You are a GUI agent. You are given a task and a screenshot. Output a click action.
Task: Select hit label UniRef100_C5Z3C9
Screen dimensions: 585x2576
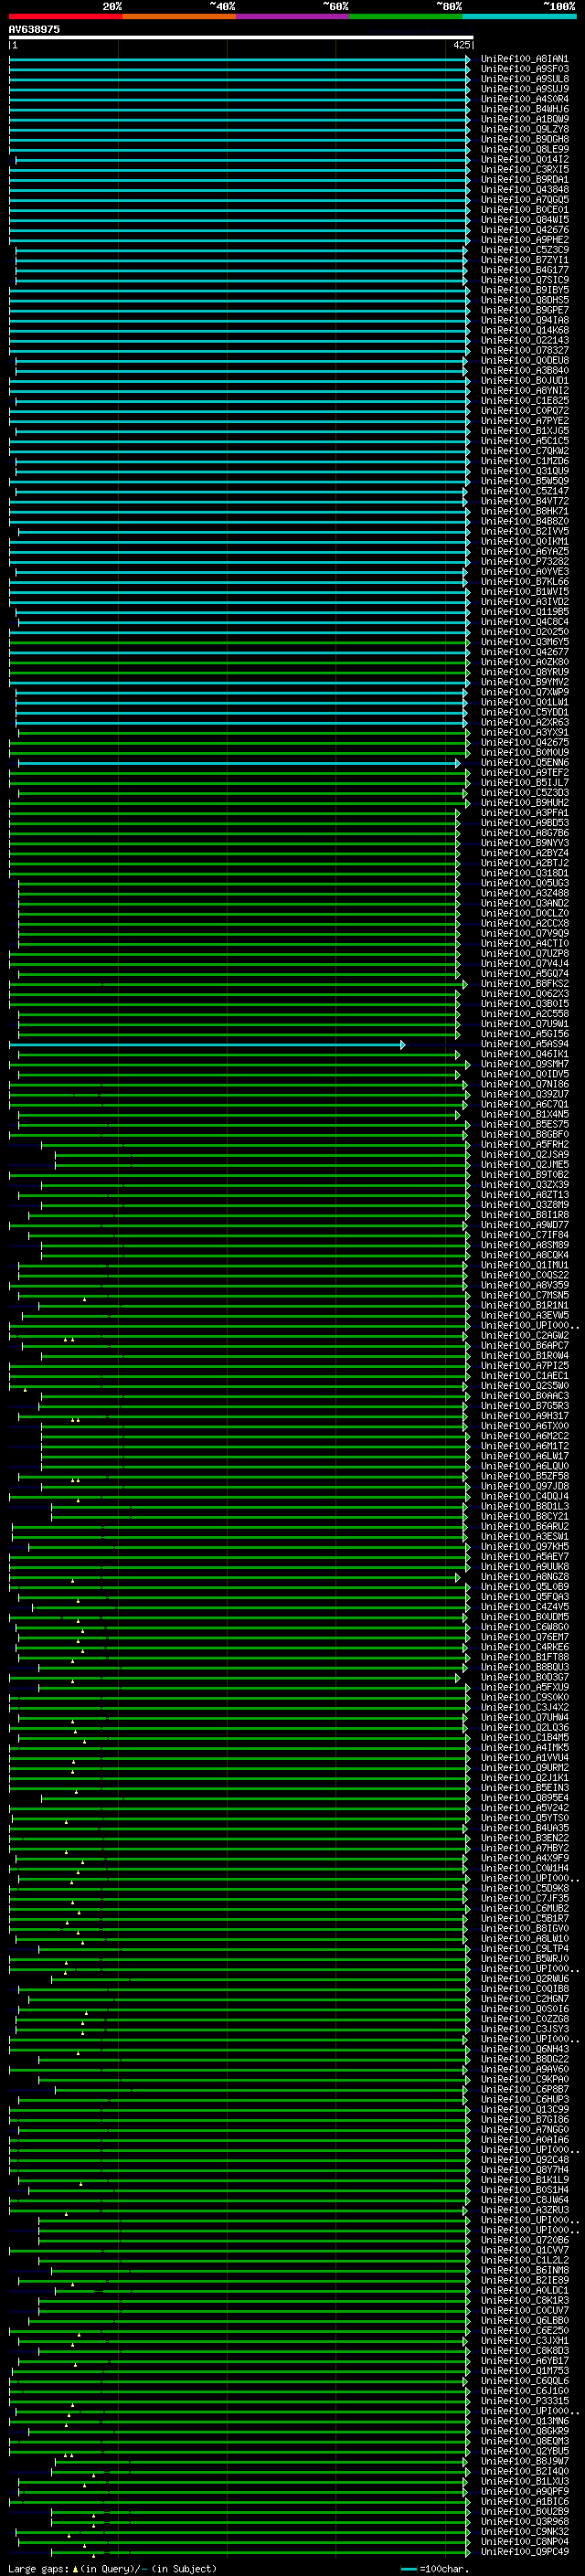[524, 250]
